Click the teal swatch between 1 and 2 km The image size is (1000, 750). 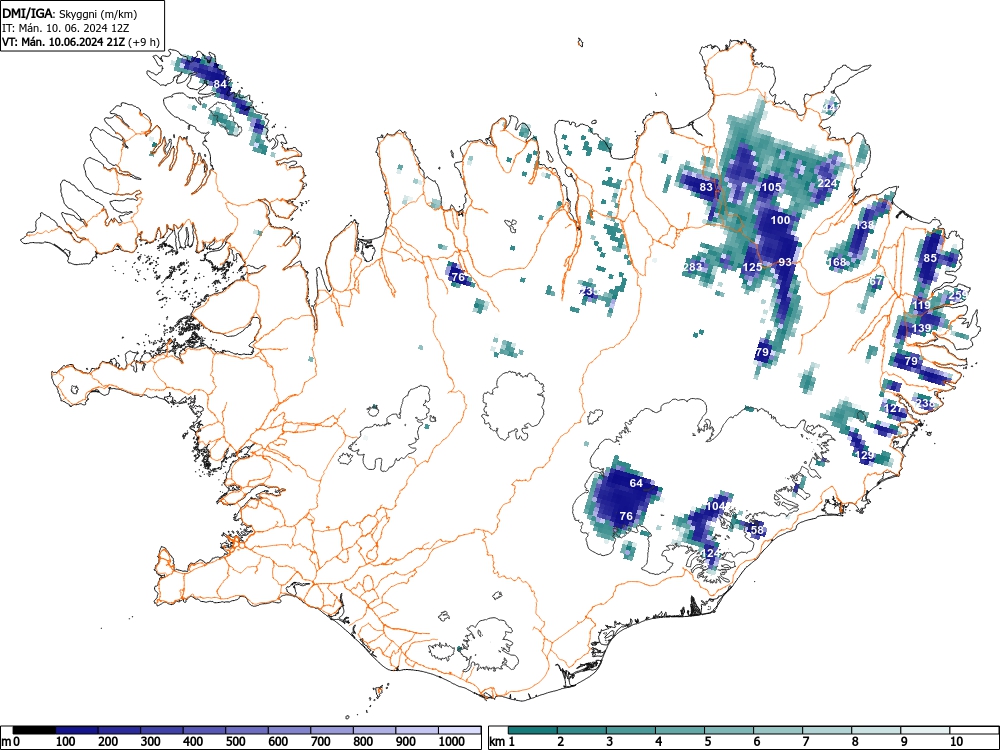pos(533,729)
